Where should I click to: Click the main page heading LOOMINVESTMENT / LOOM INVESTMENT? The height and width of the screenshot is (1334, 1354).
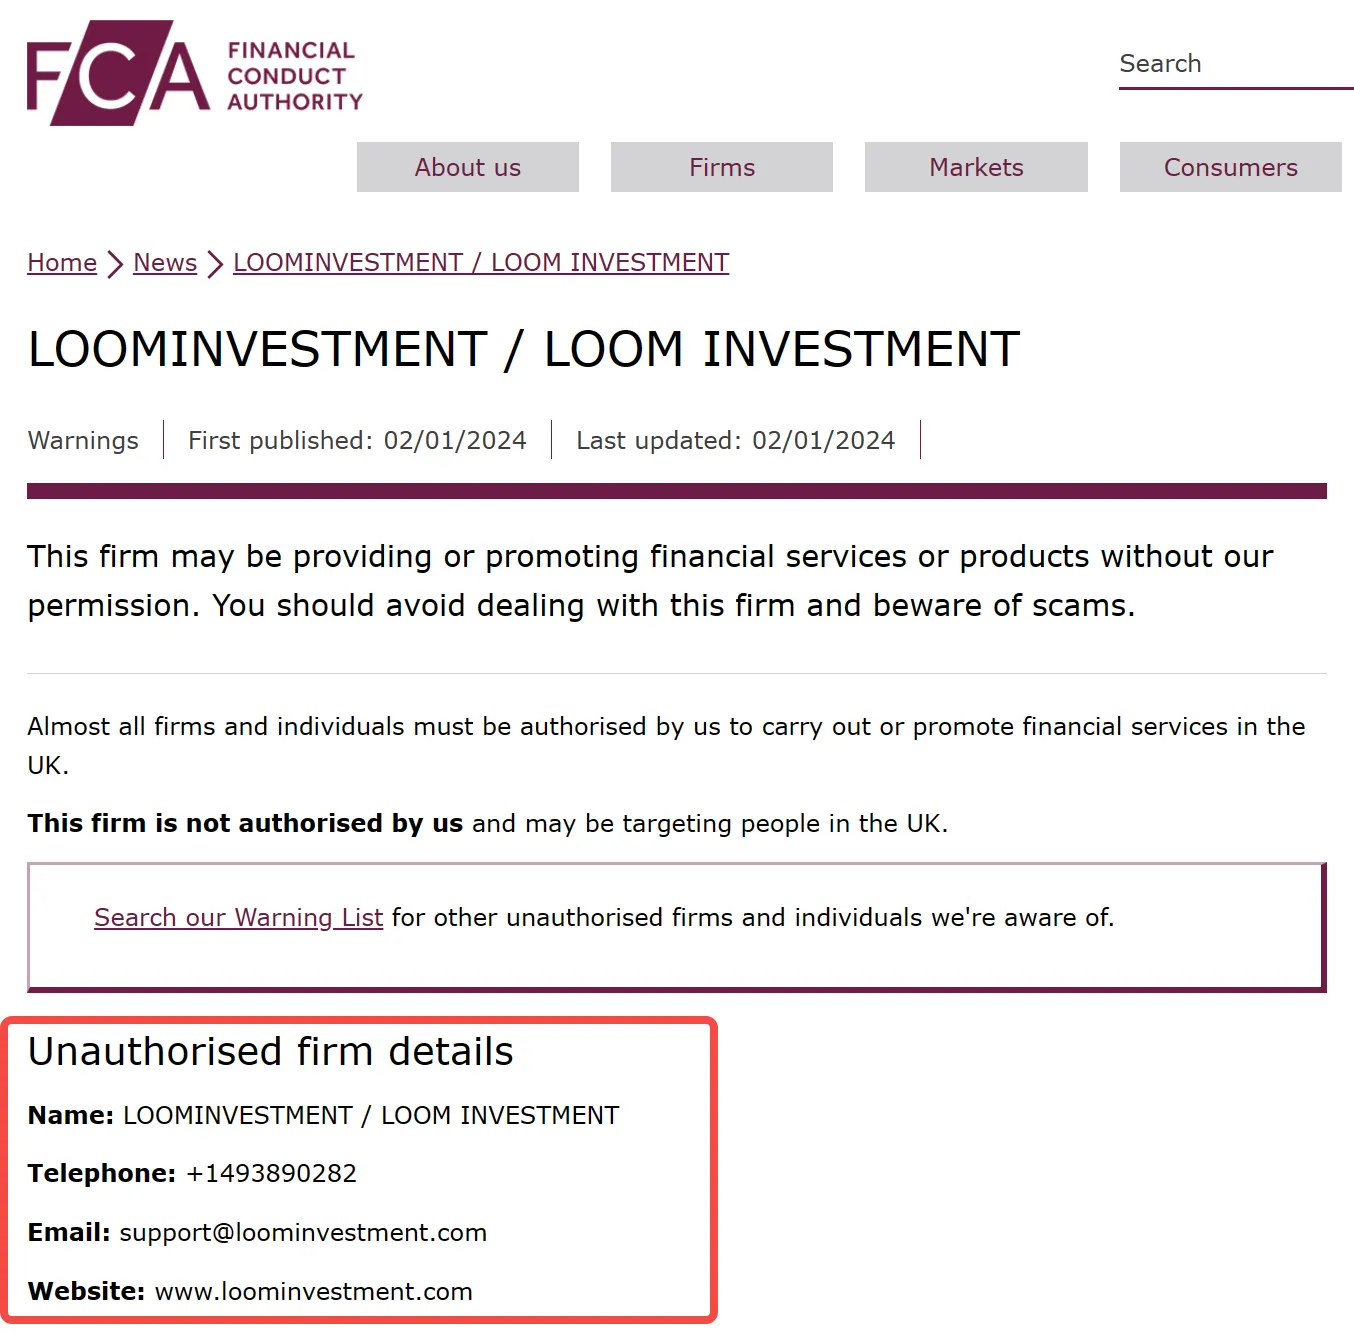[524, 350]
